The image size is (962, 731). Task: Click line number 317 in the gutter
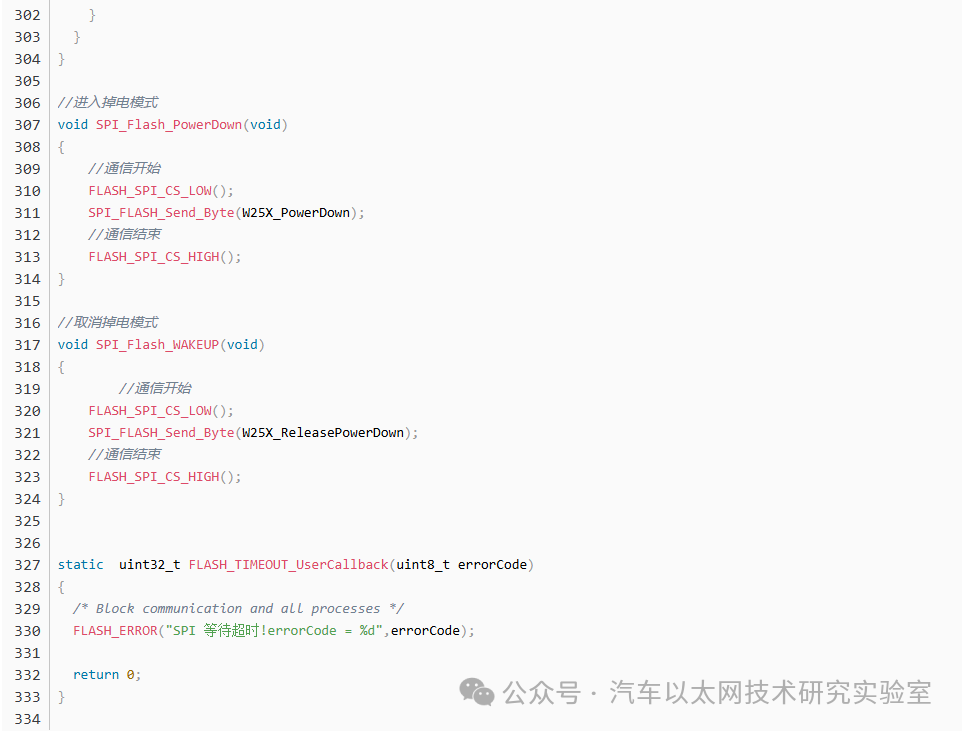click(27, 345)
